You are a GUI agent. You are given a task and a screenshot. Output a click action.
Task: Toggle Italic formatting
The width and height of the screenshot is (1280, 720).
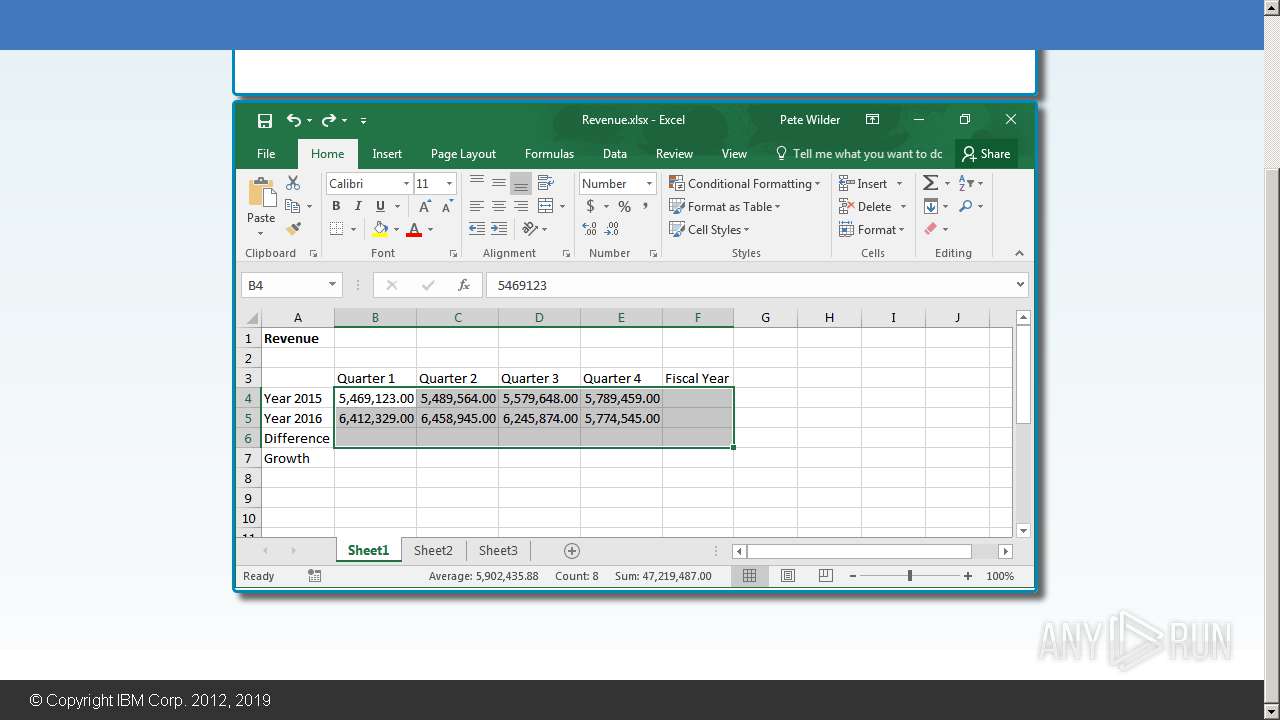358,206
